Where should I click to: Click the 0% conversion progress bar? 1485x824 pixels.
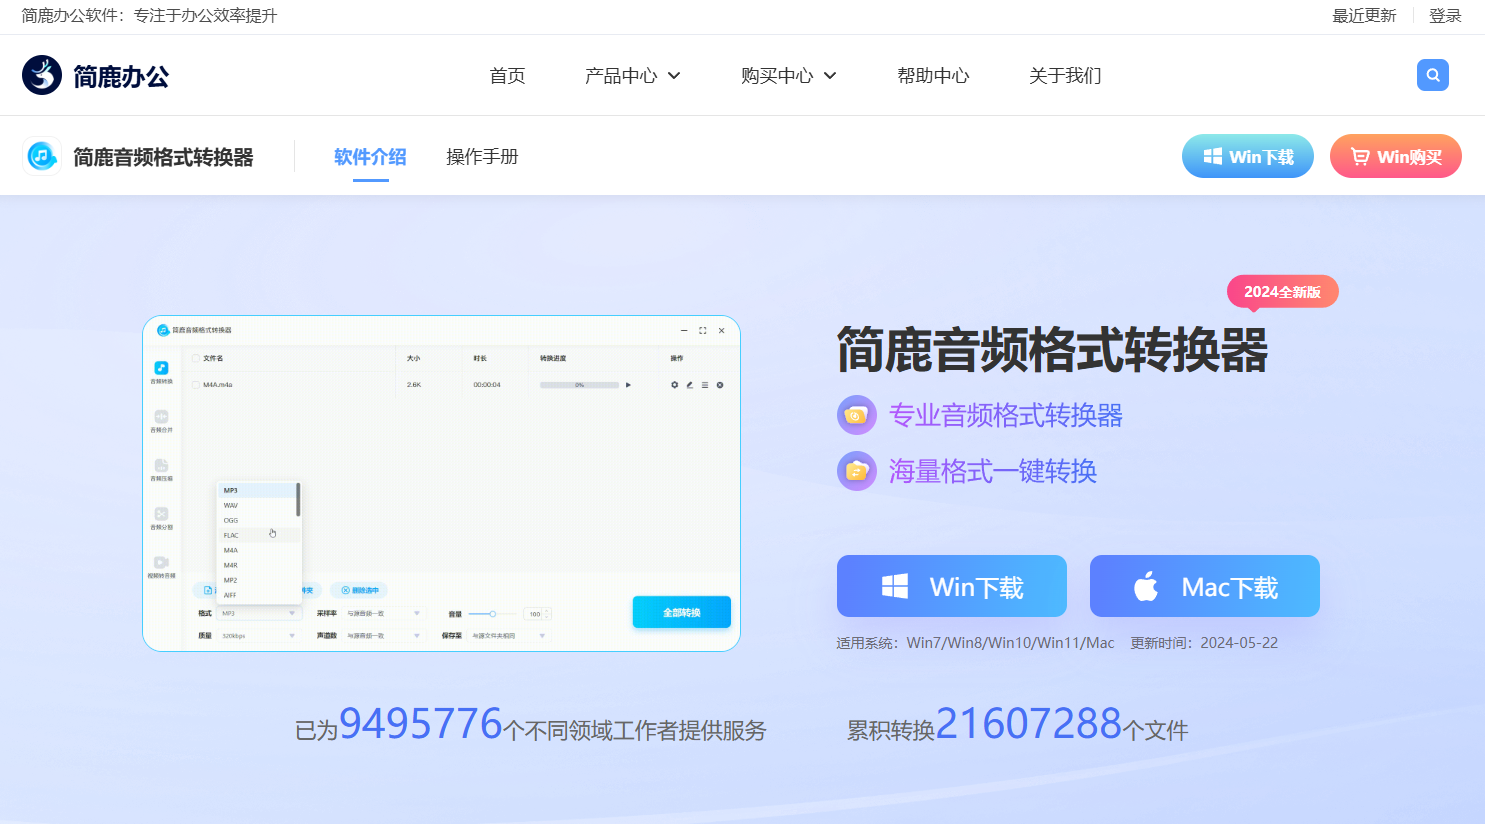pos(580,385)
